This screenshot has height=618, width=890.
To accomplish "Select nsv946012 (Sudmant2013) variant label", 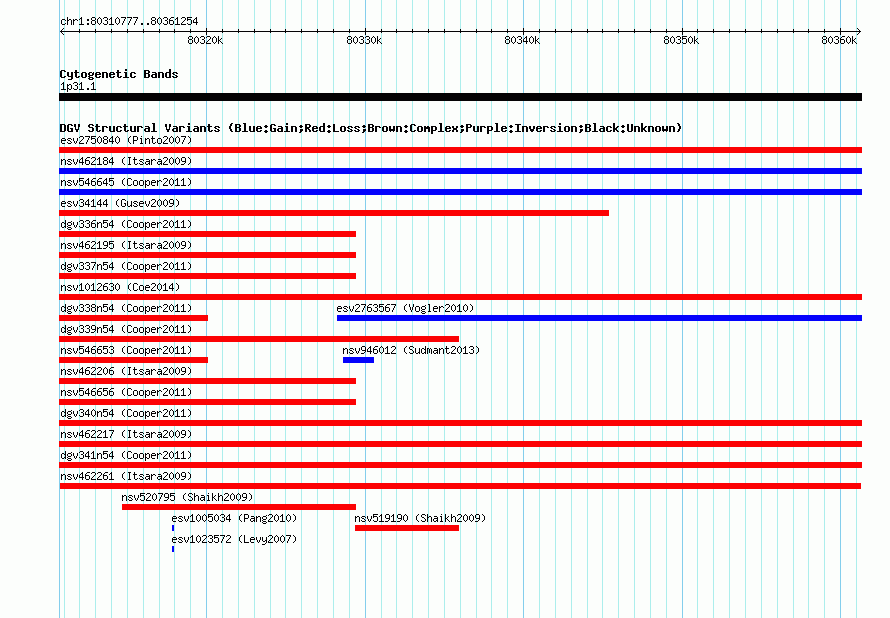I will pyautogui.click(x=411, y=350).
